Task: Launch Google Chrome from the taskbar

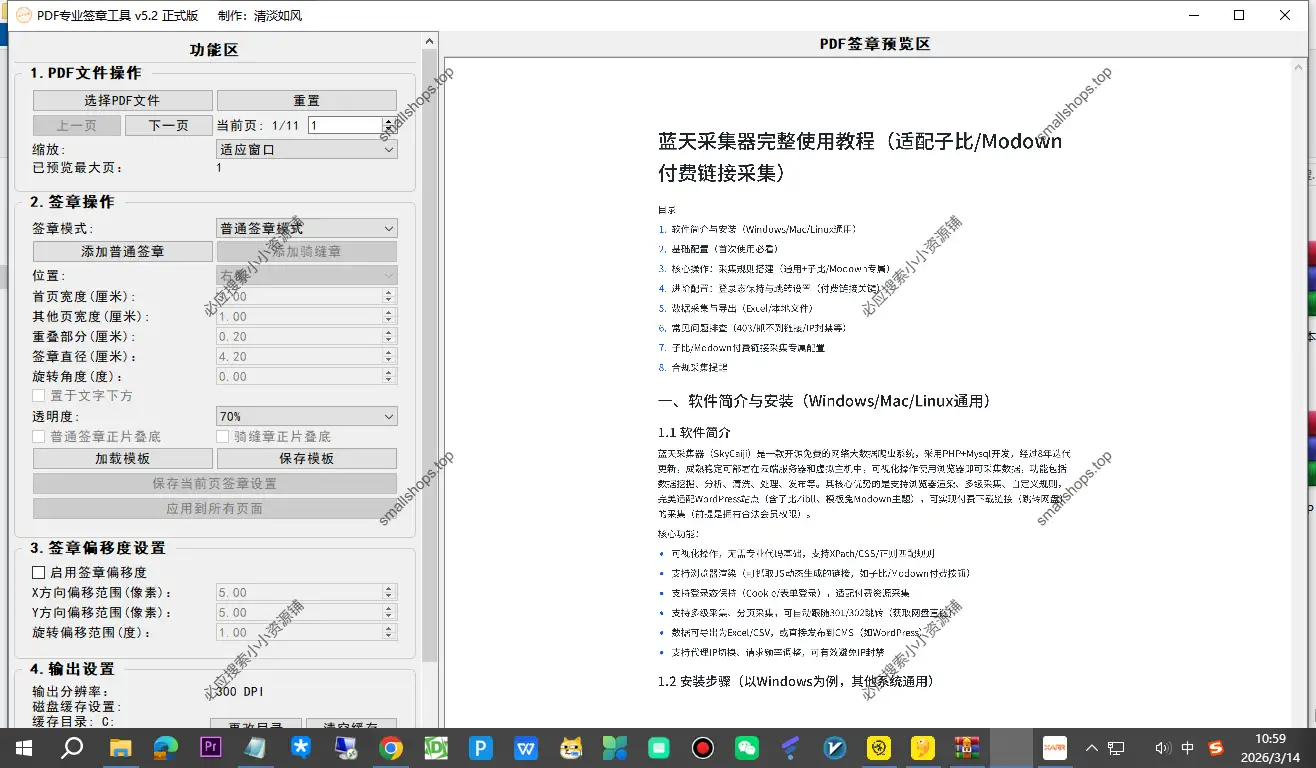Action: (x=390, y=747)
